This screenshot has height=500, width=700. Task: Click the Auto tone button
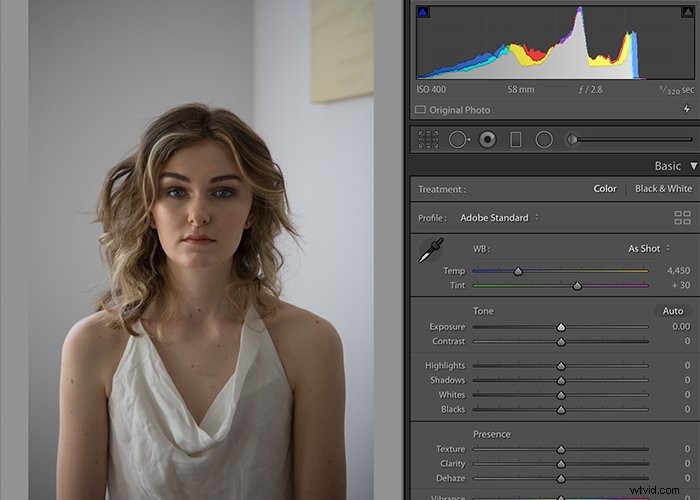[673, 311]
